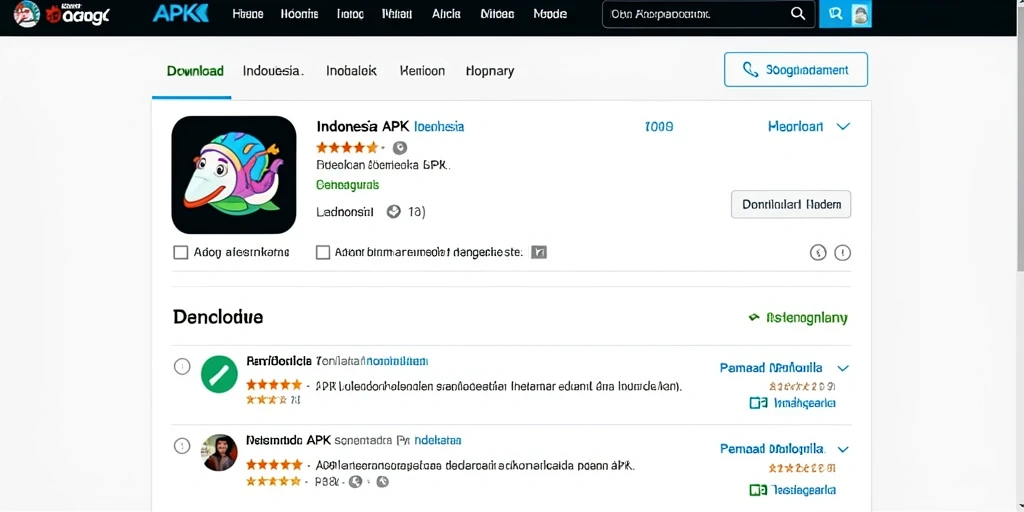Open the blue search button in header
1024x512 pixels.
pos(834,14)
